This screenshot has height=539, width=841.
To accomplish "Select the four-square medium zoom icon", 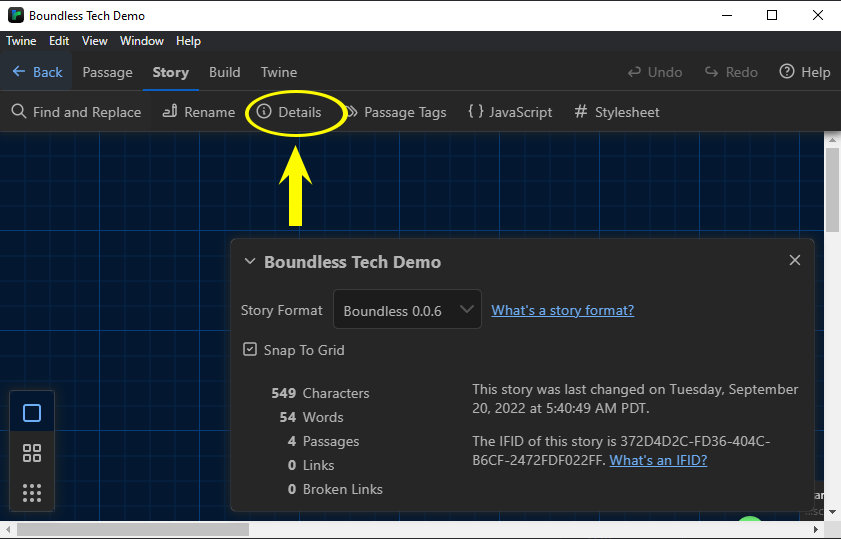I will 32,453.
